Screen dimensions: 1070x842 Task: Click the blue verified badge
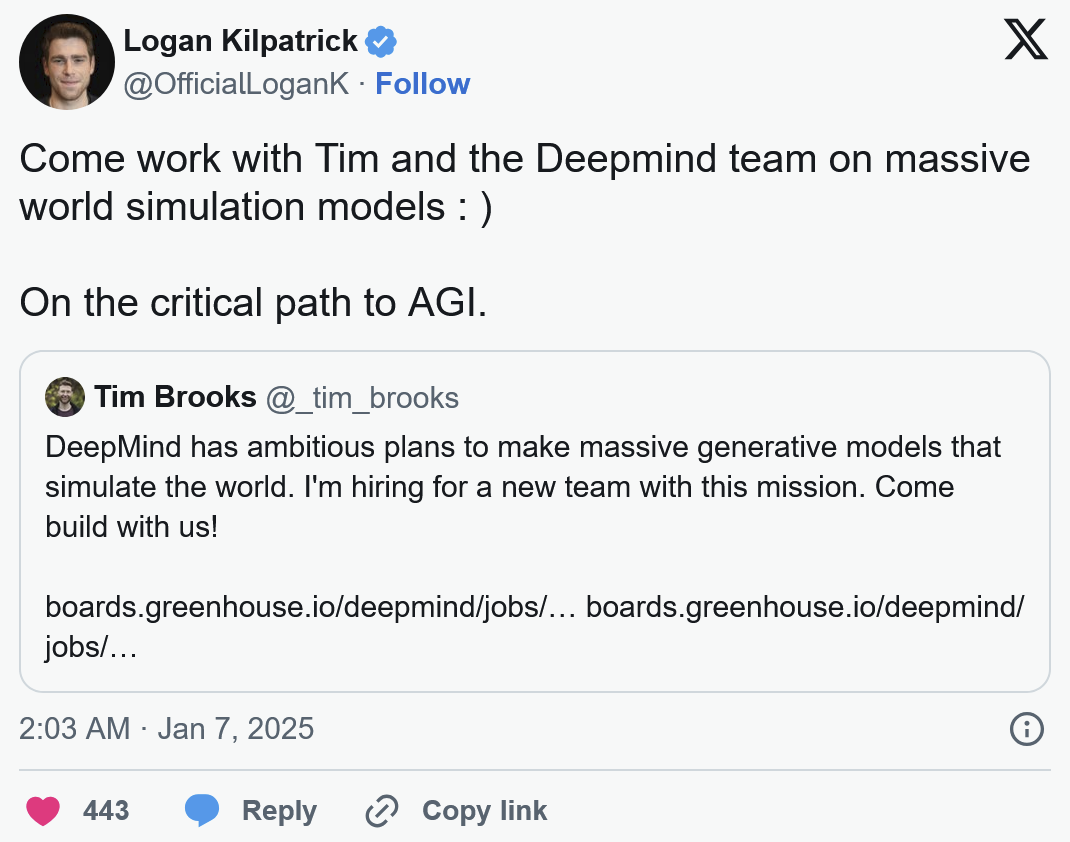click(x=381, y=42)
